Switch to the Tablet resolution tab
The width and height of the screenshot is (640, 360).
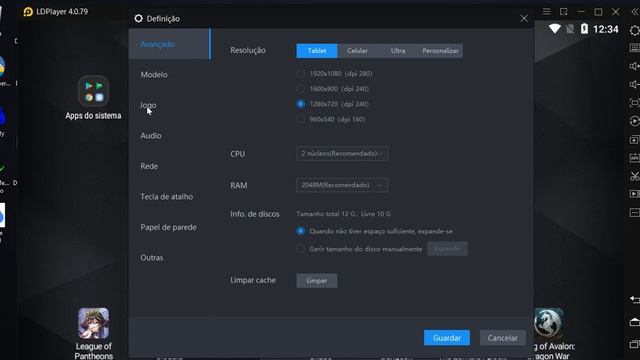317,51
